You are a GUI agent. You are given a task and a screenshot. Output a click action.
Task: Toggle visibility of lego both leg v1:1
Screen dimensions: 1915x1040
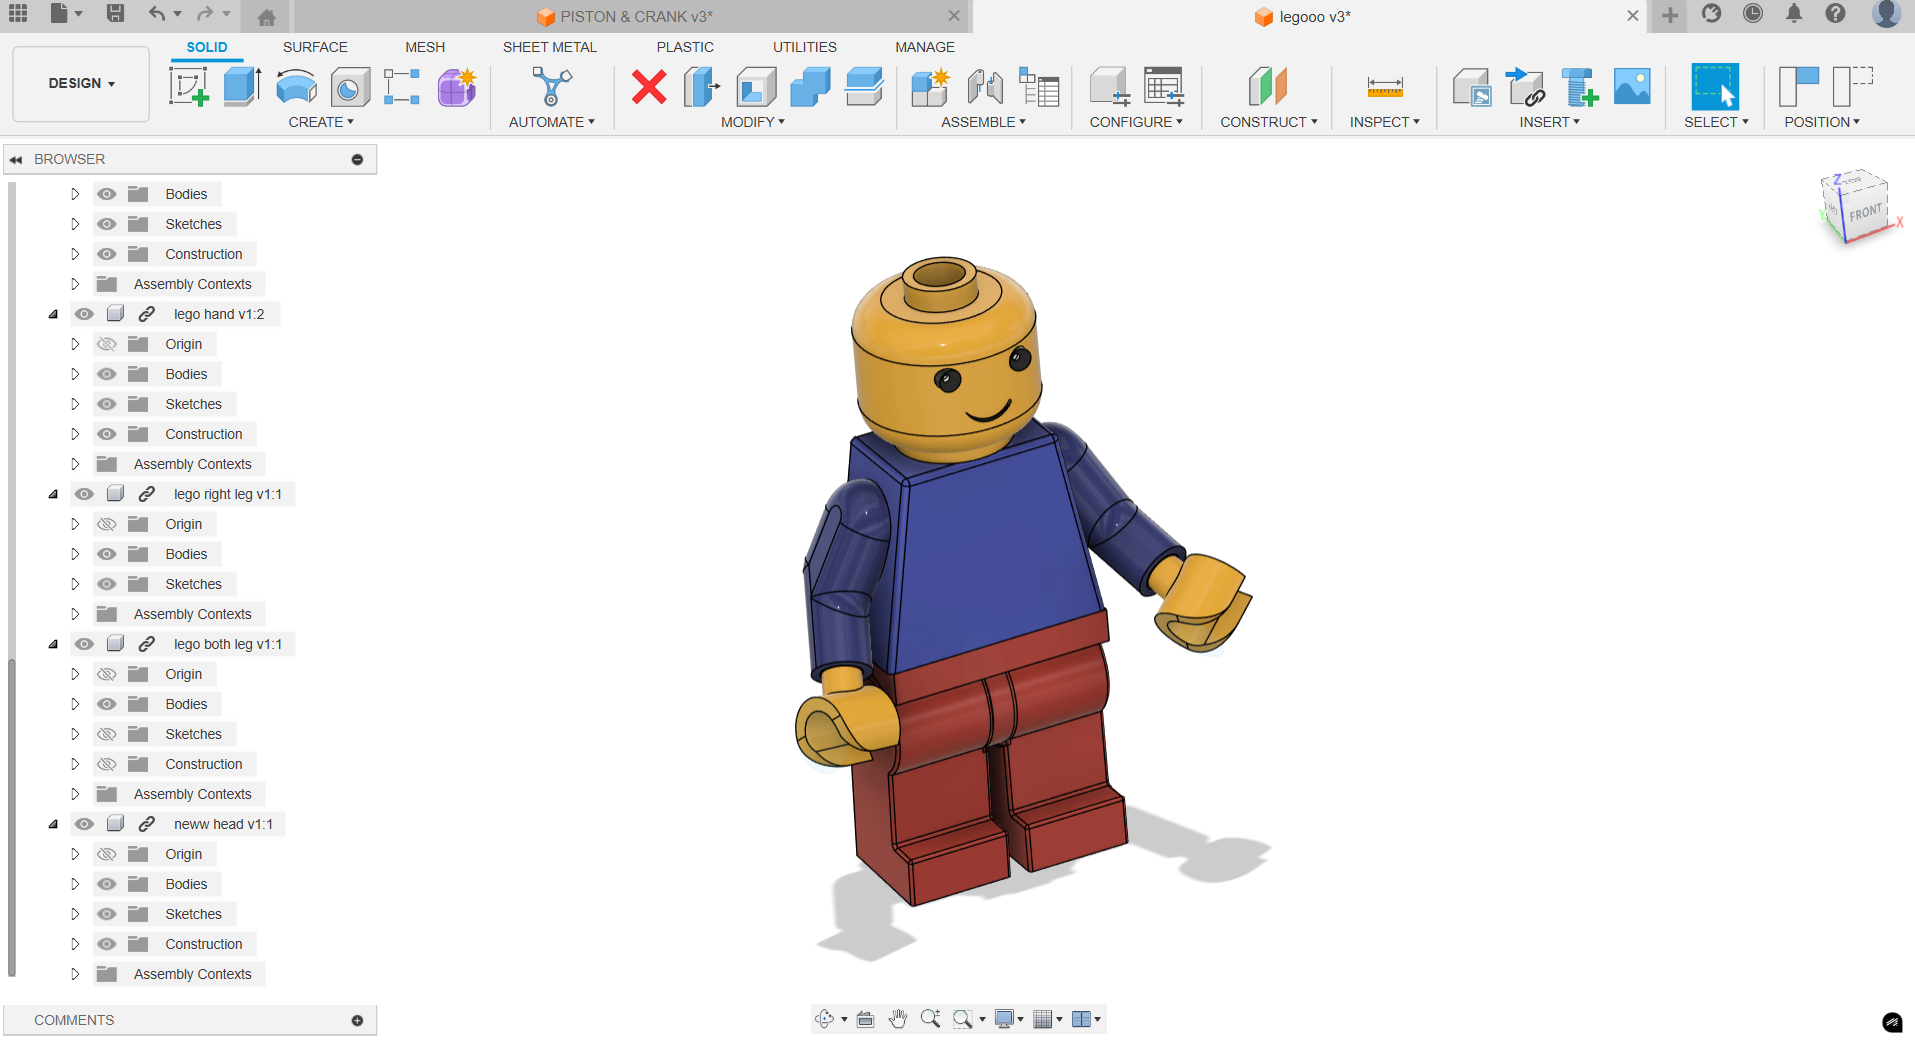tap(84, 644)
